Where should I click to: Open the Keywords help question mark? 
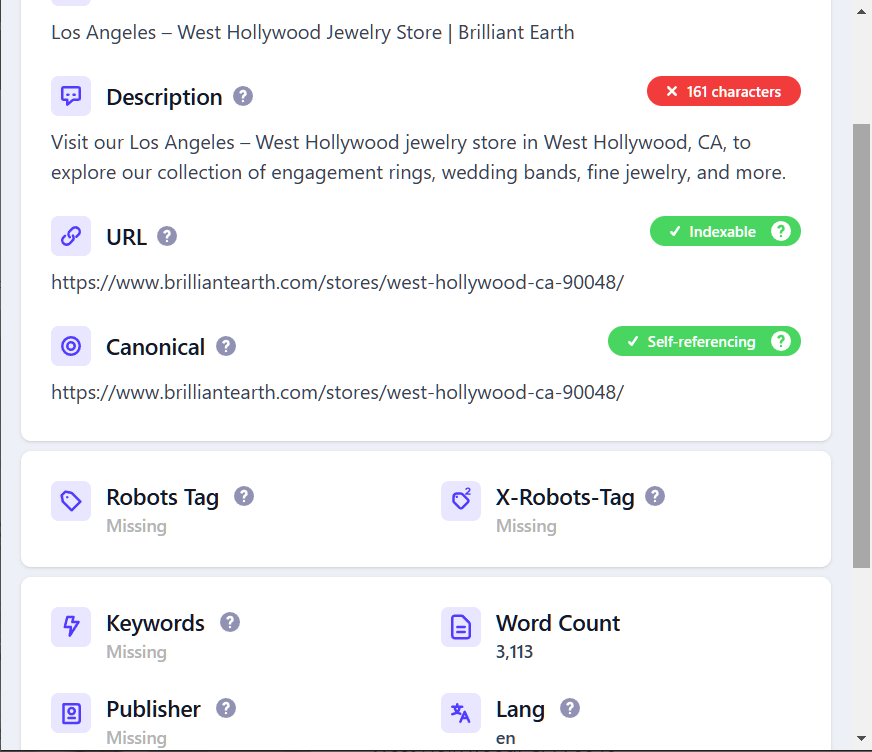[x=228, y=622]
